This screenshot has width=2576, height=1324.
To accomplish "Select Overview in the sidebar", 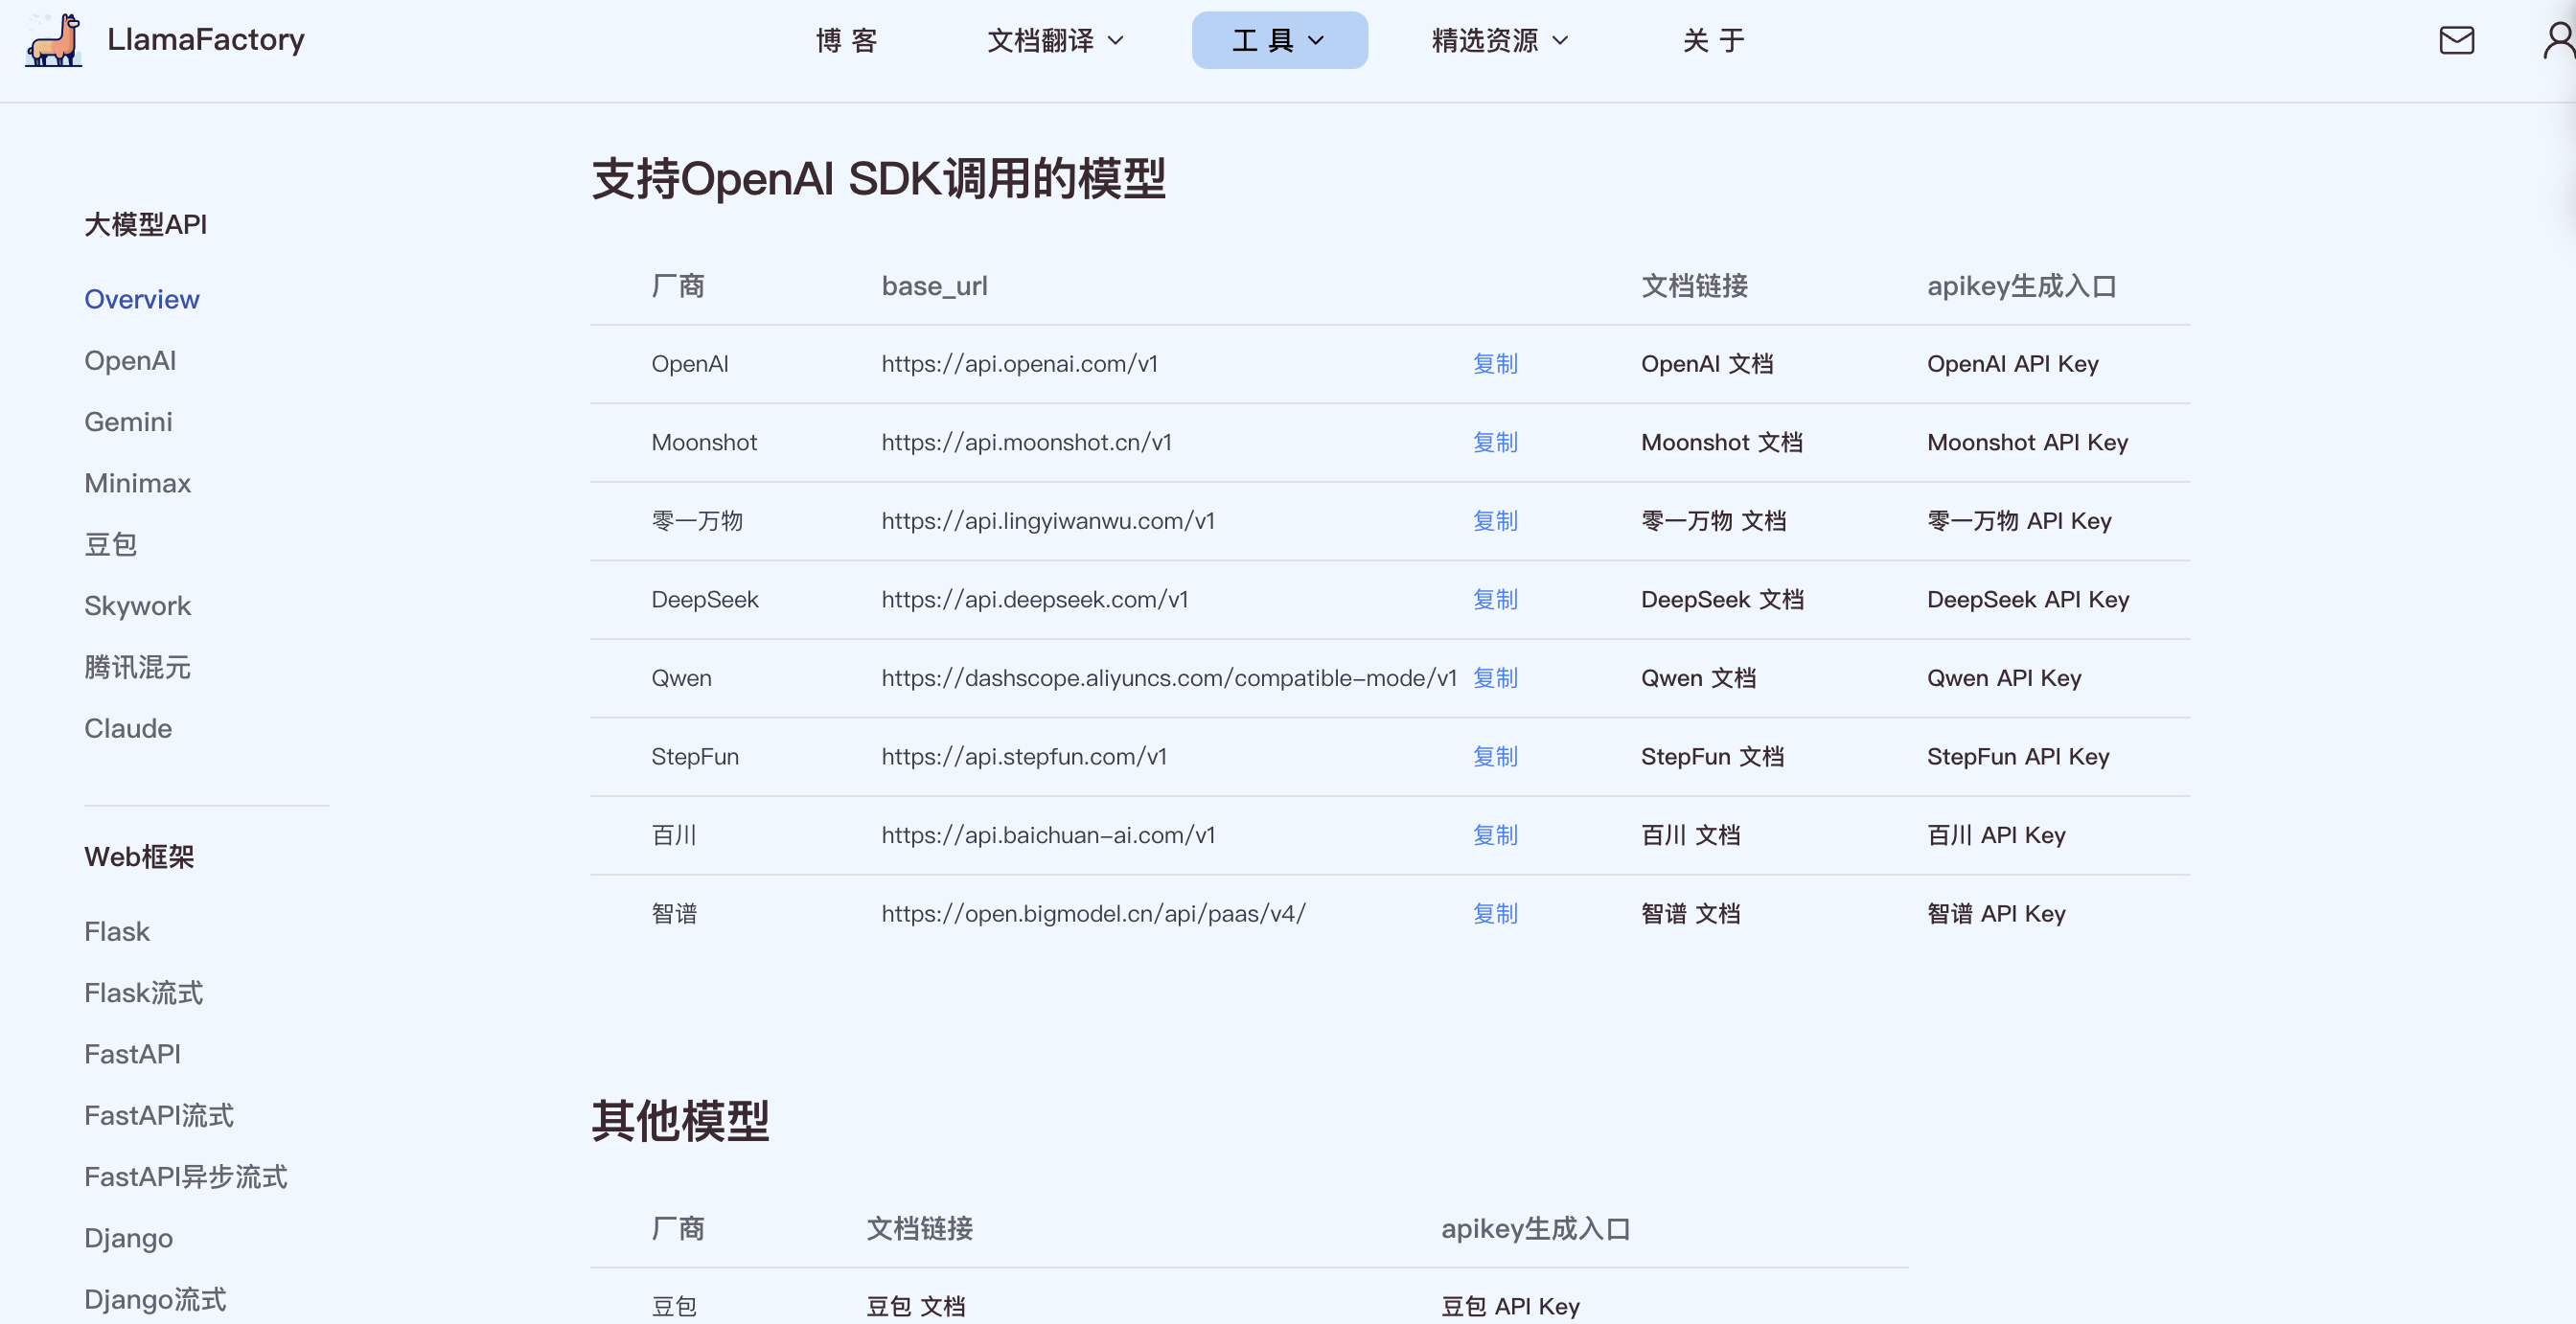I will (142, 299).
